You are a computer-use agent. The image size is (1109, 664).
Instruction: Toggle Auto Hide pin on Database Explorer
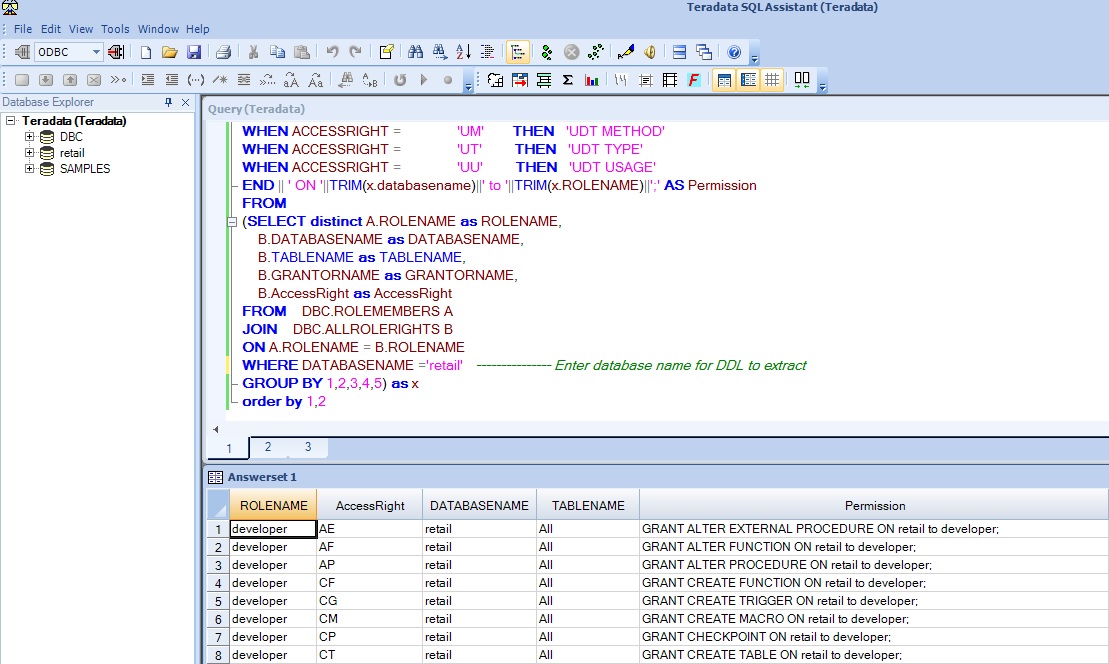pos(169,102)
